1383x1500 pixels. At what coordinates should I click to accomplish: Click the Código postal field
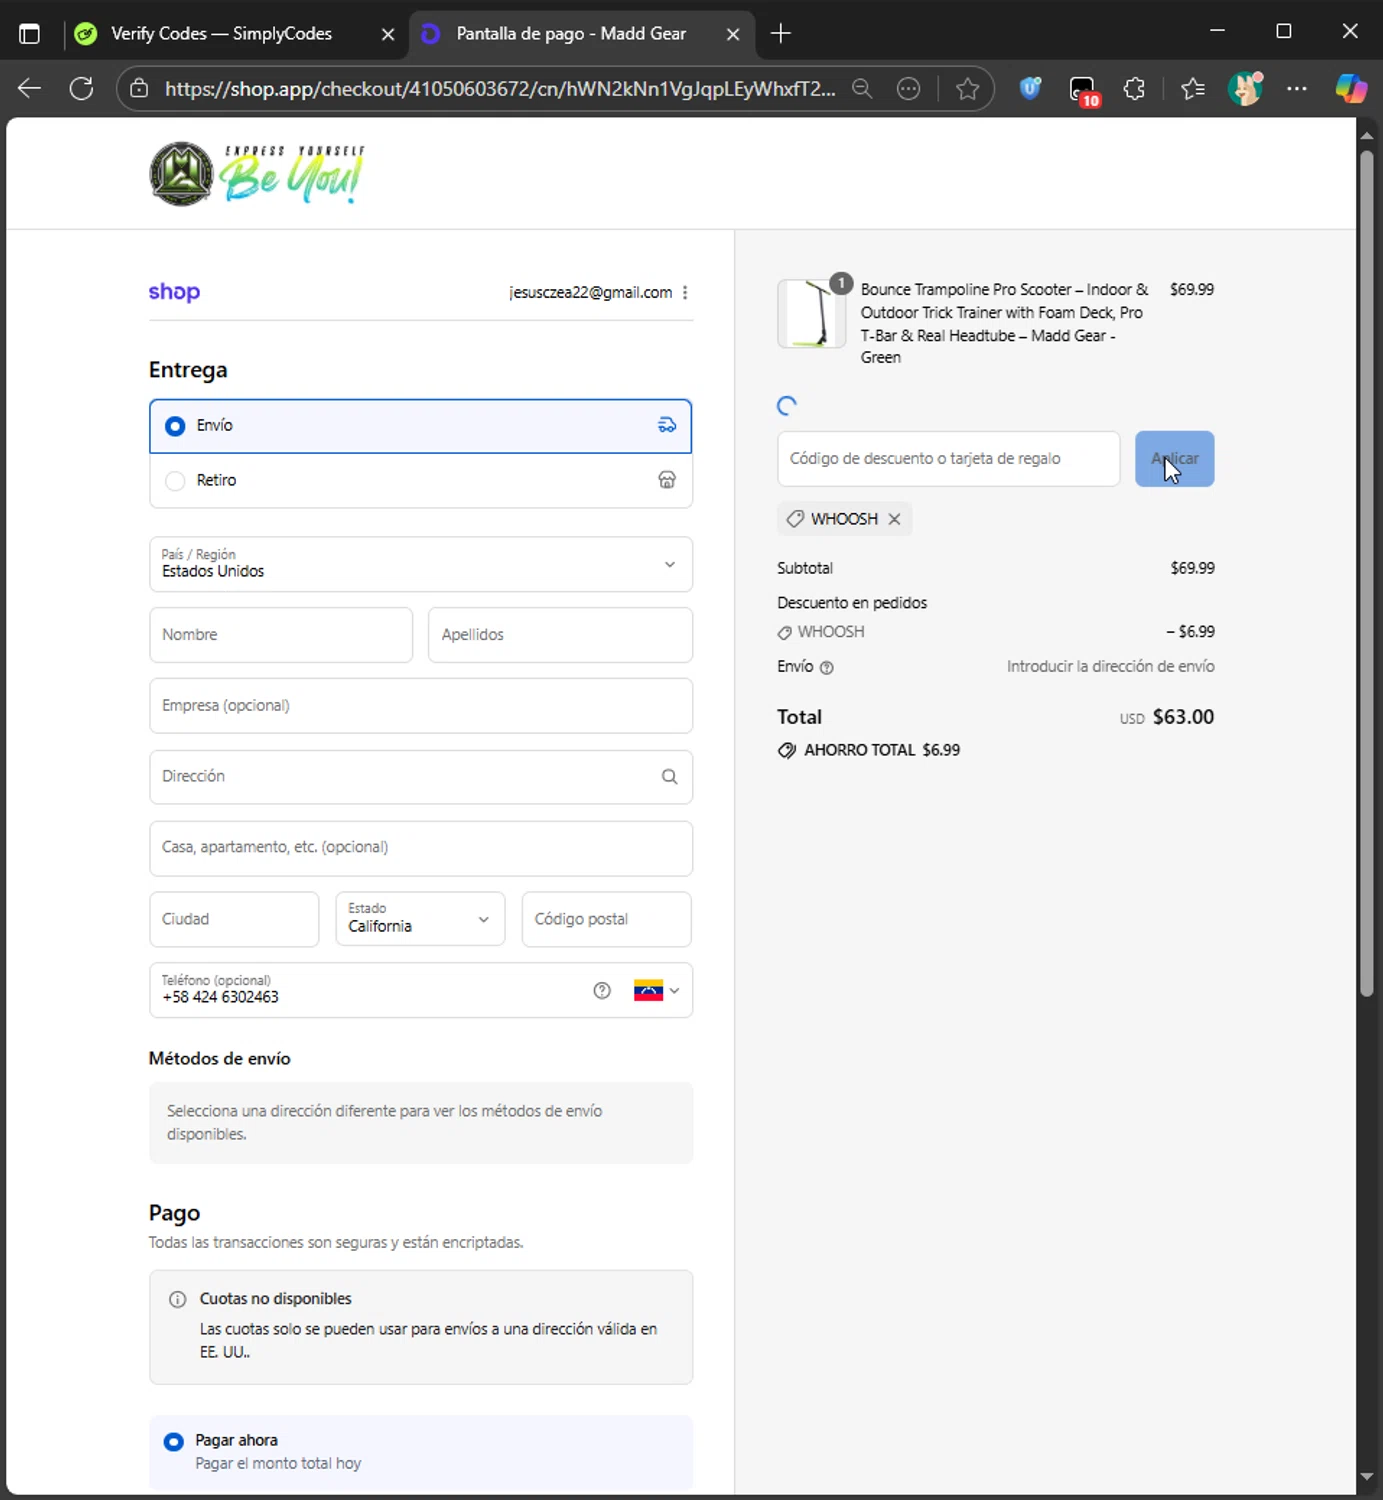[x=606, y=919]
